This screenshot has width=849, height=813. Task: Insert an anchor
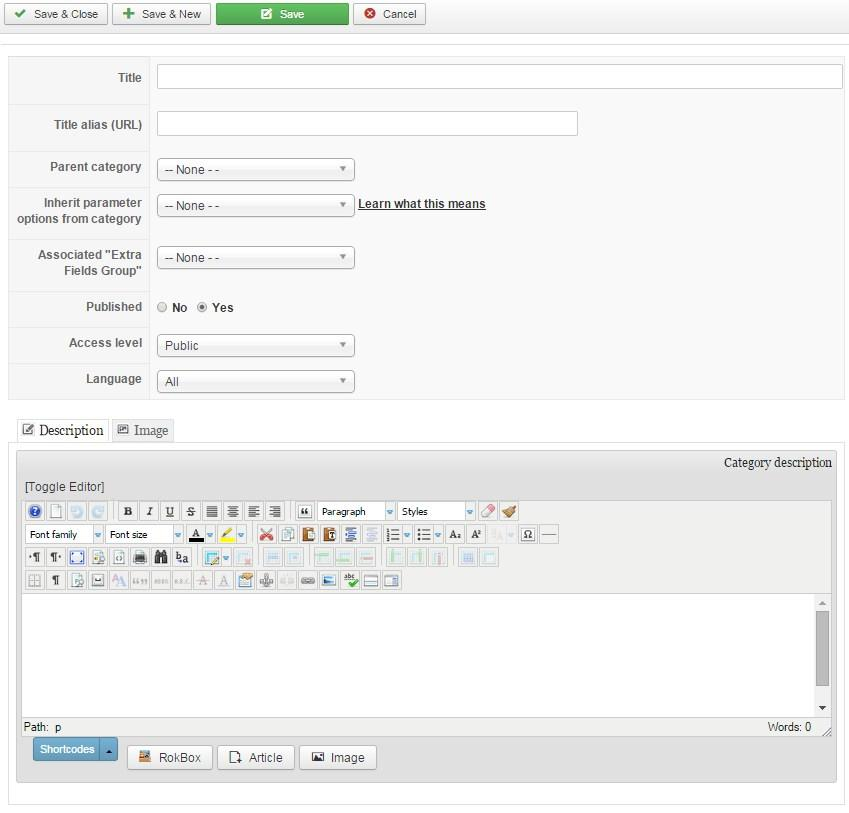[266, 581]
